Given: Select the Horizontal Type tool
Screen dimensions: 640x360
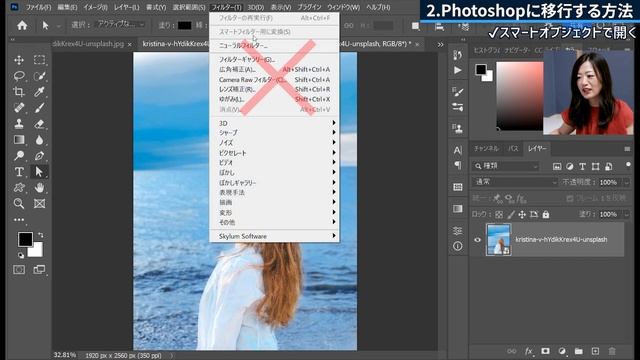Looking at the screenshot, I should [19, 172].
